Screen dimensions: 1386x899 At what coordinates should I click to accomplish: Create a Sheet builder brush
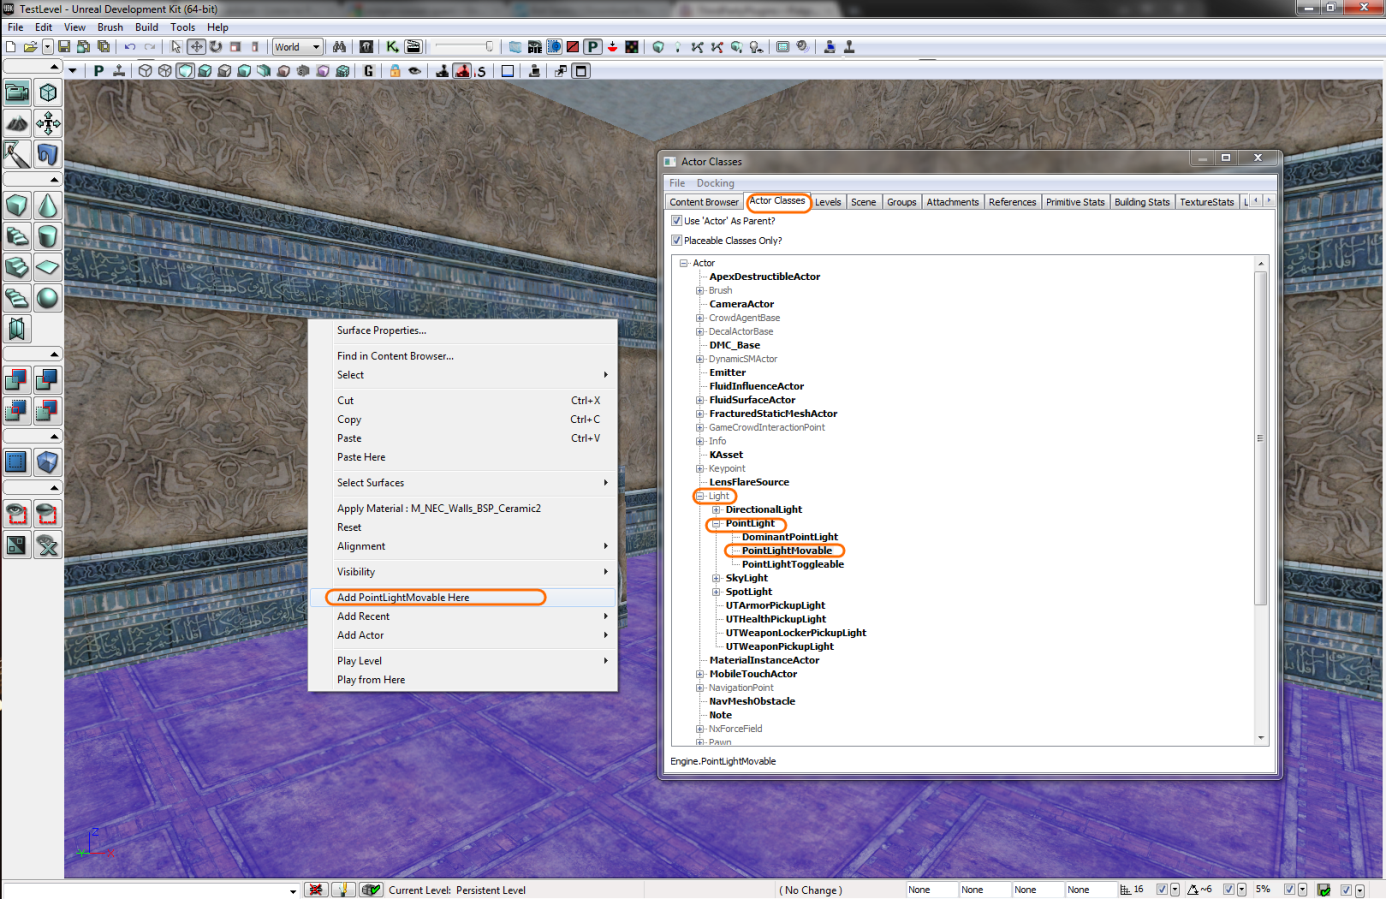tap(48, 267)
